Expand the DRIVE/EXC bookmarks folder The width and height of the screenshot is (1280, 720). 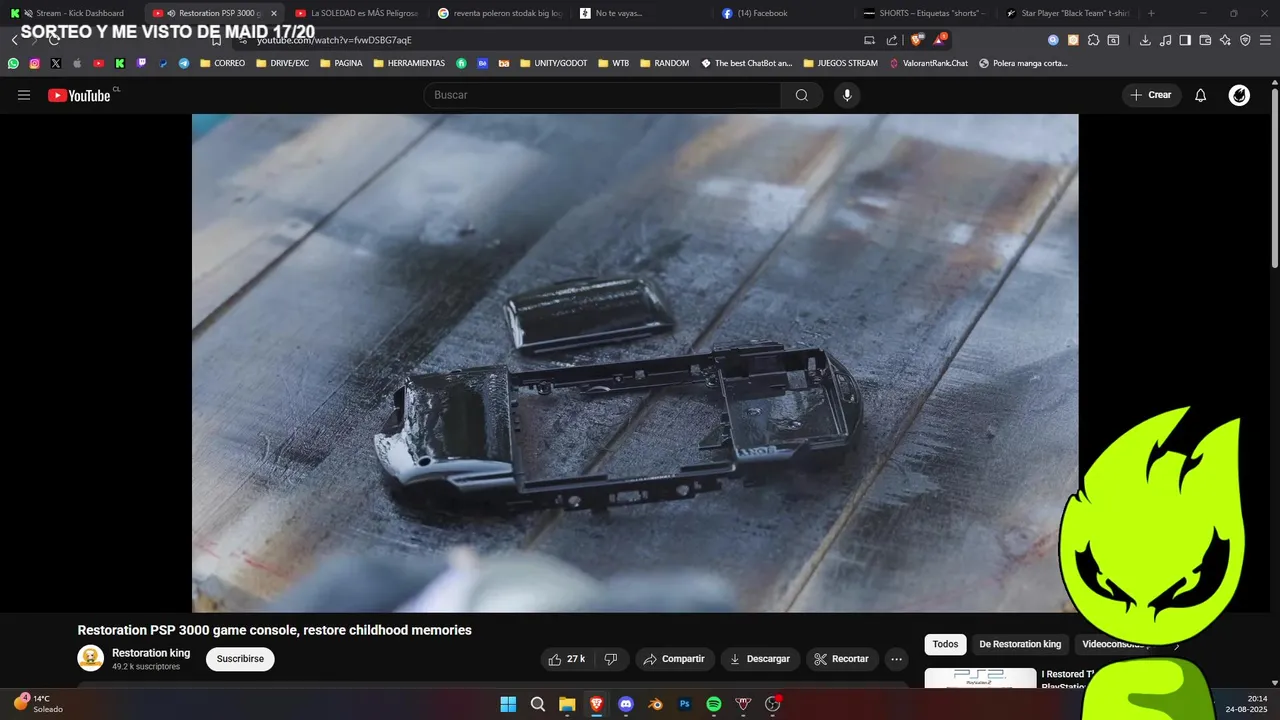tap(282, 63)
